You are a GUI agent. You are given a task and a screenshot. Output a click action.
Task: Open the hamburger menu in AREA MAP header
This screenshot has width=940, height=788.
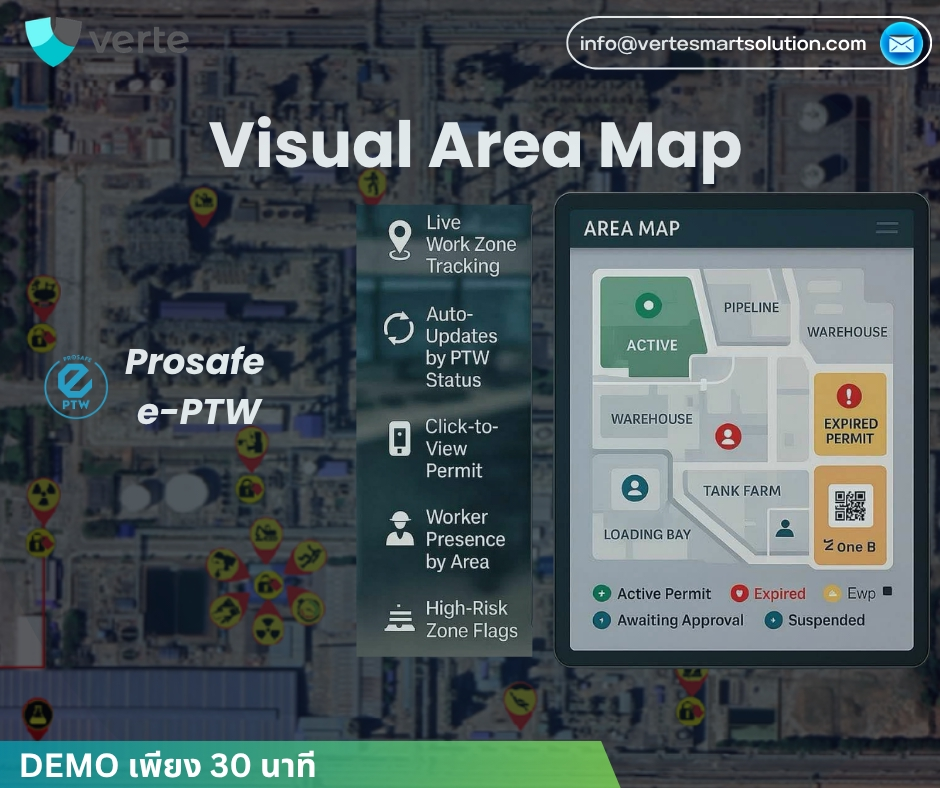click(x=887, y=227)
